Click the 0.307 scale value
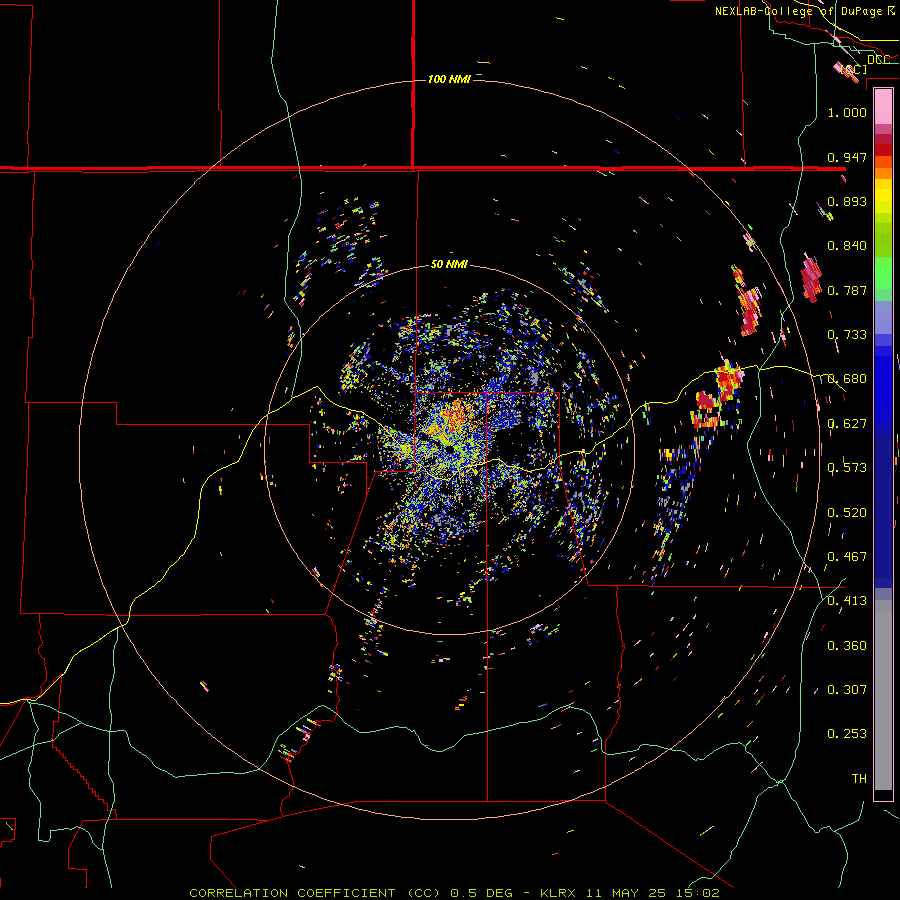 pyautogui.click(x=847, y=690)
